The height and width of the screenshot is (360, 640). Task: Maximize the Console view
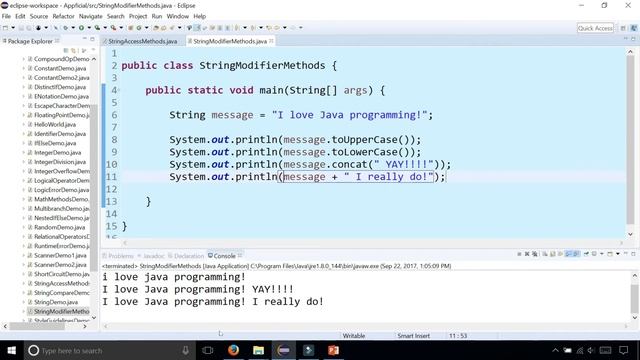coord(633,254)
